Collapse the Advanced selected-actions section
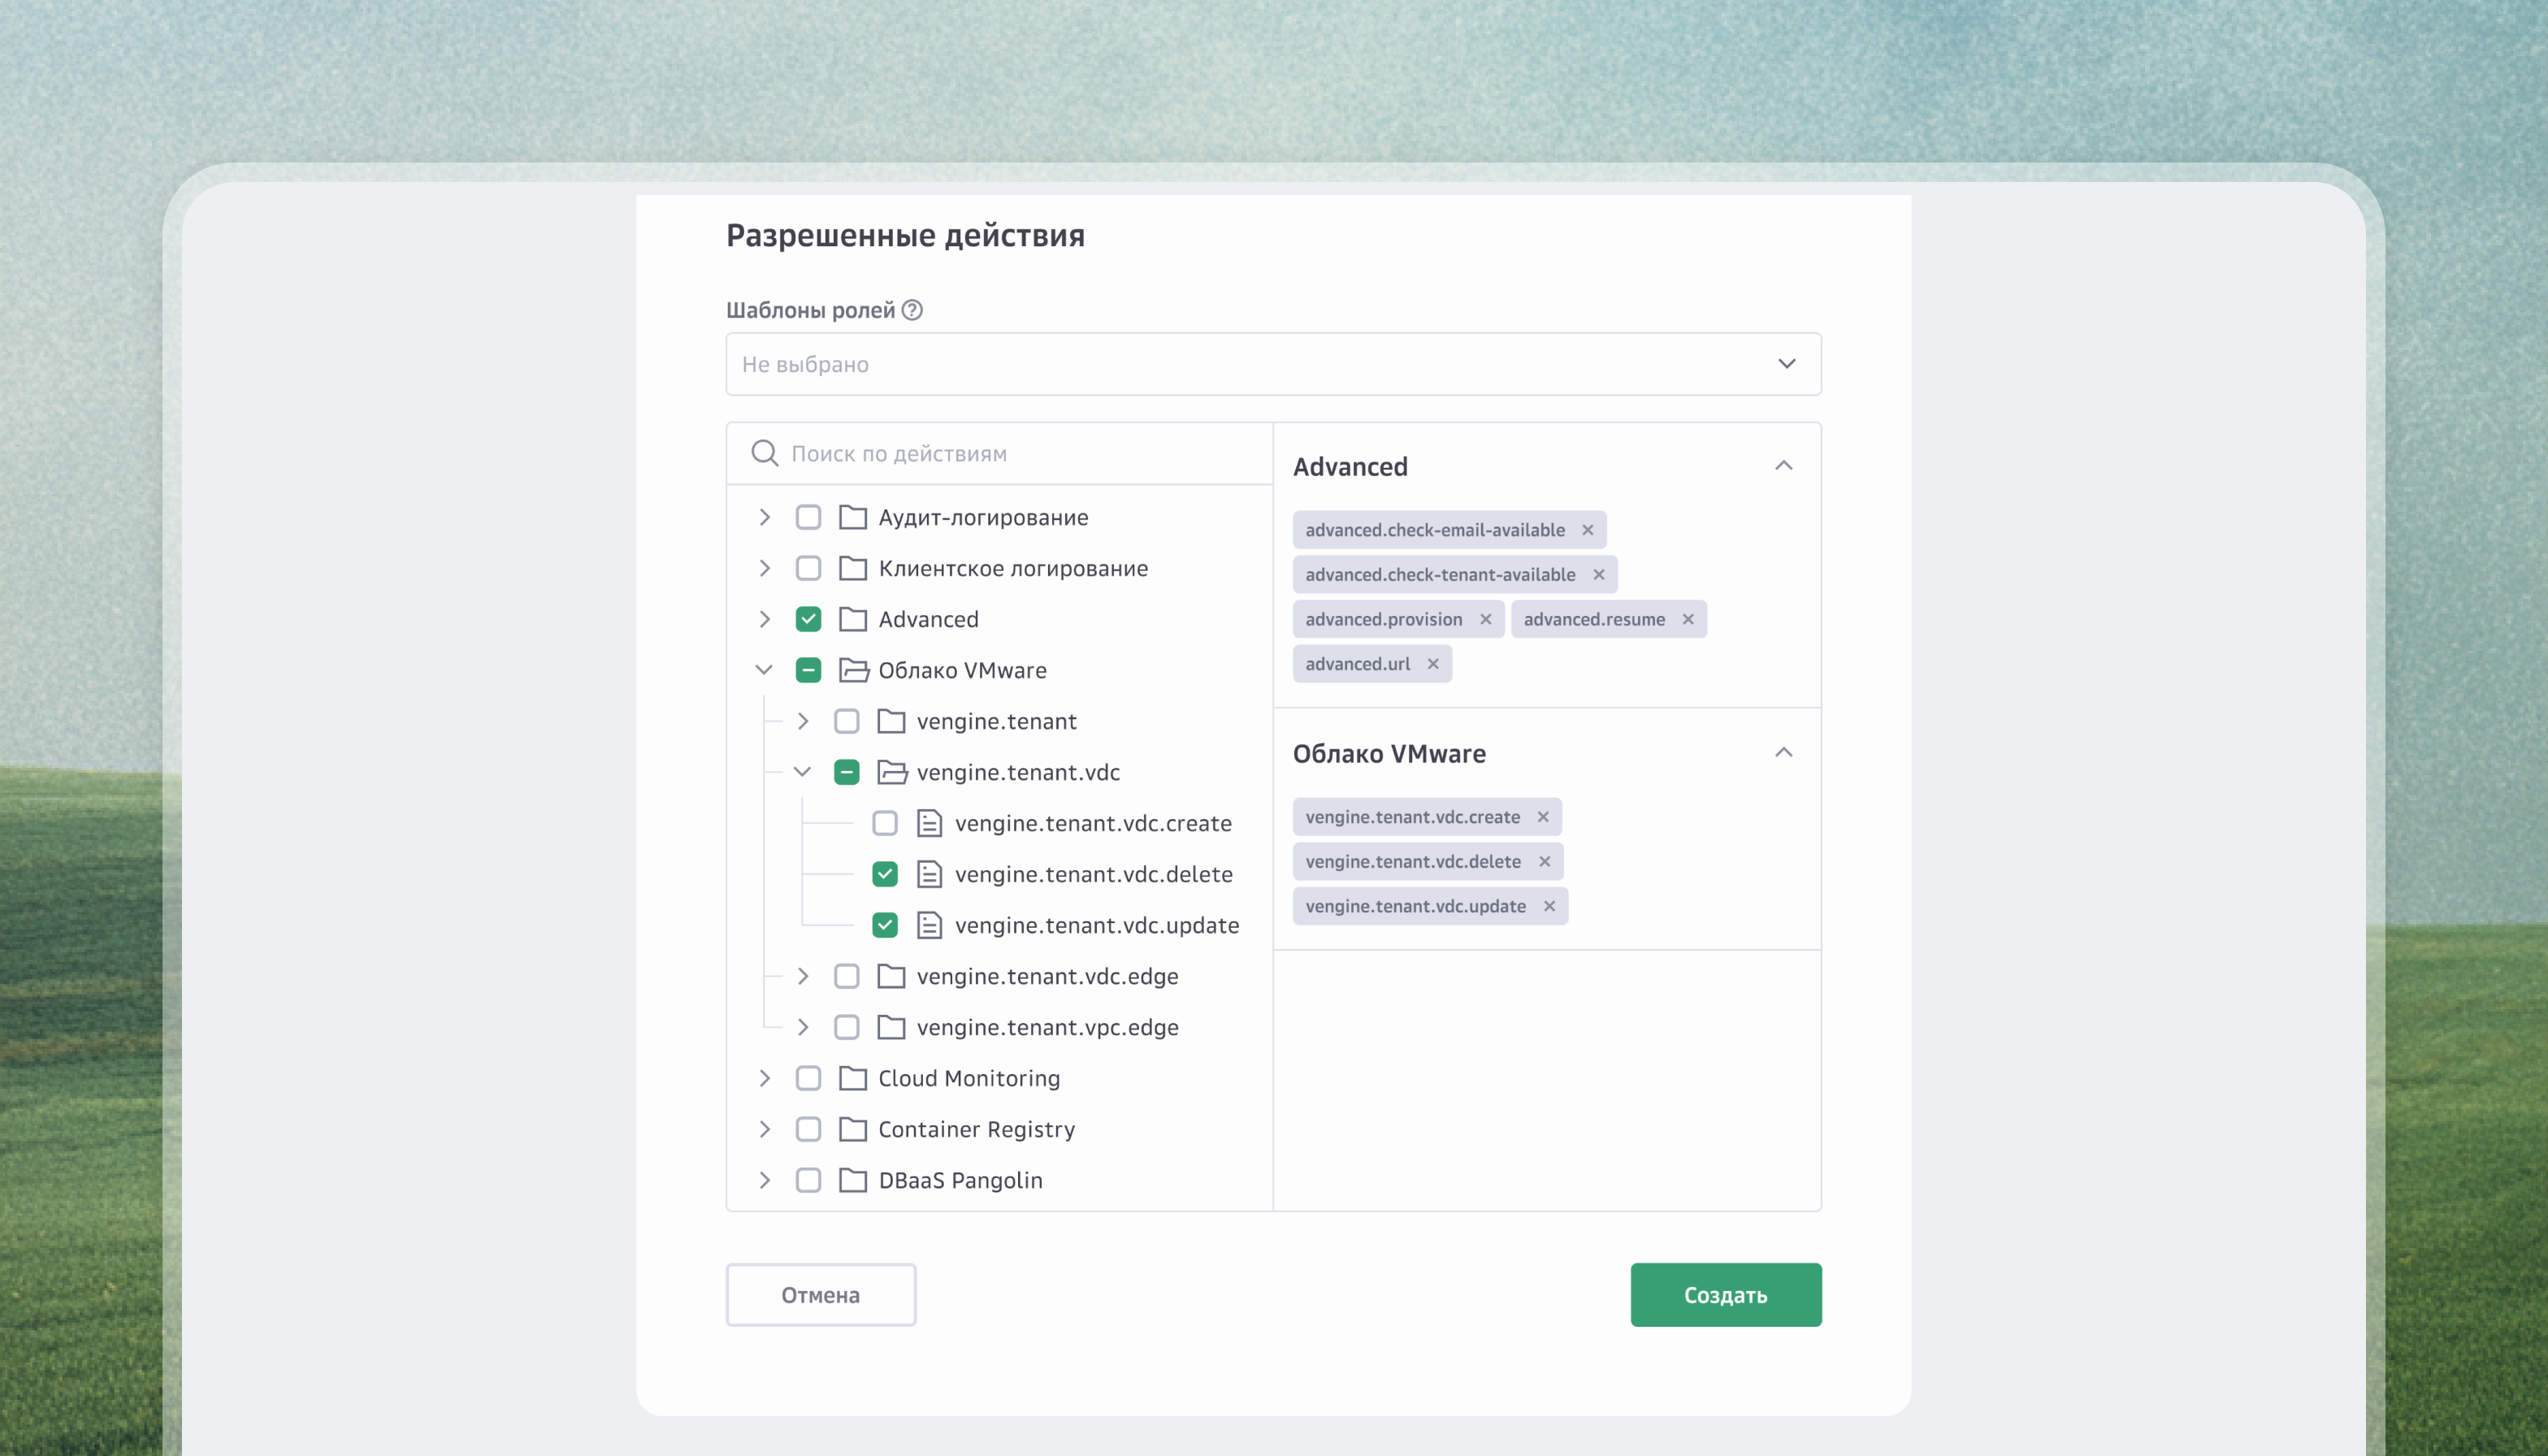 1784,466
